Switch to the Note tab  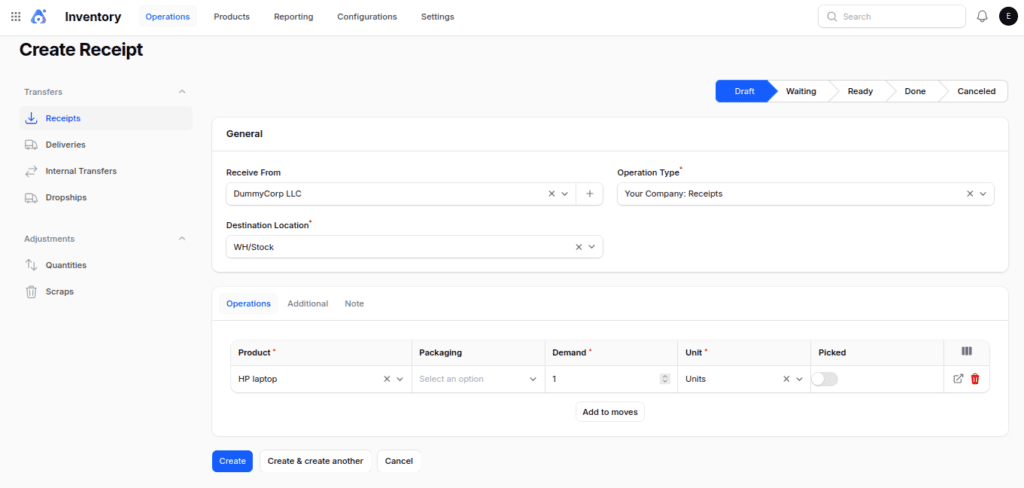(x=355, y=304)
